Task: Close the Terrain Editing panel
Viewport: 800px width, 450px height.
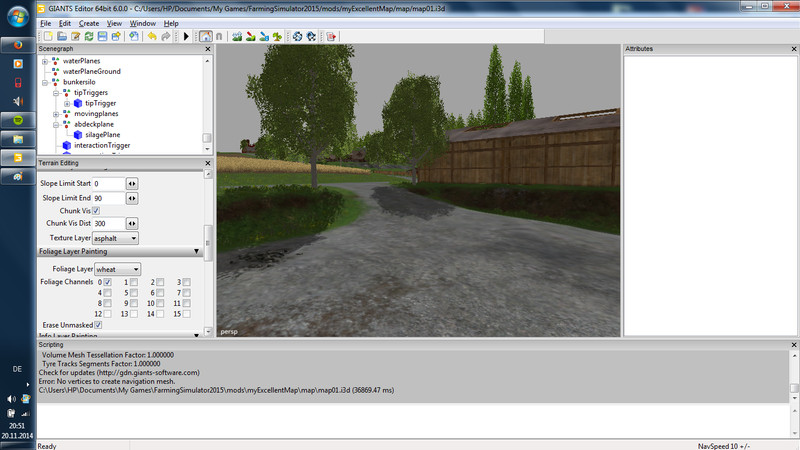Action: [208, 163]
